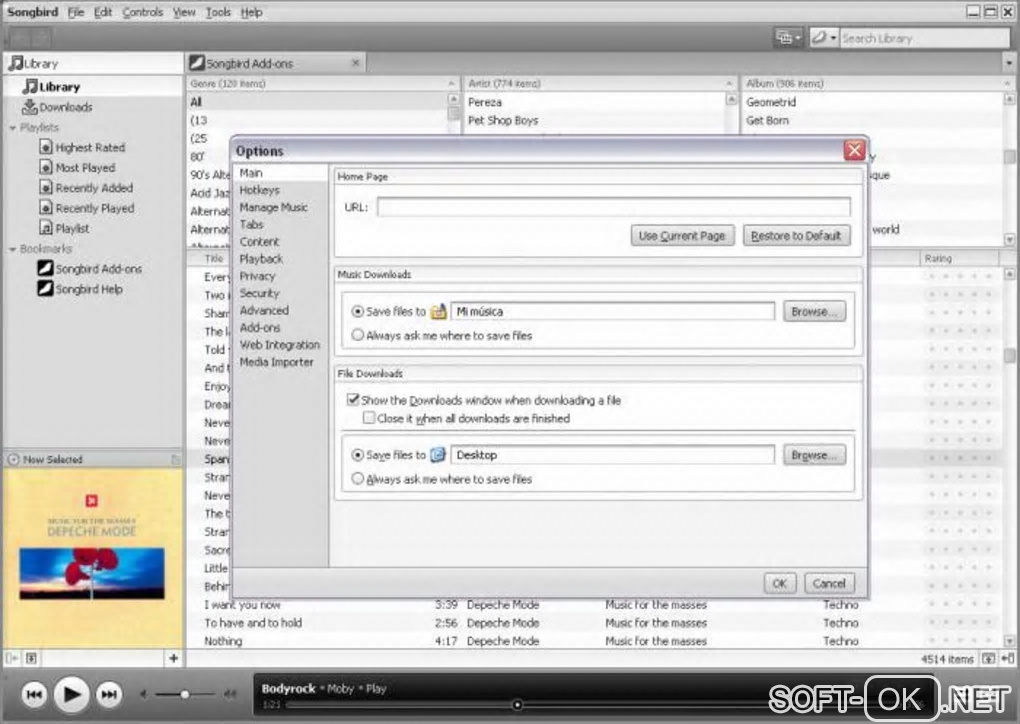This screenshot has width=1020, height=724.
Task: Open Songbird Add-ons bookmark in sidebar
Action: [x=90, y=269]
